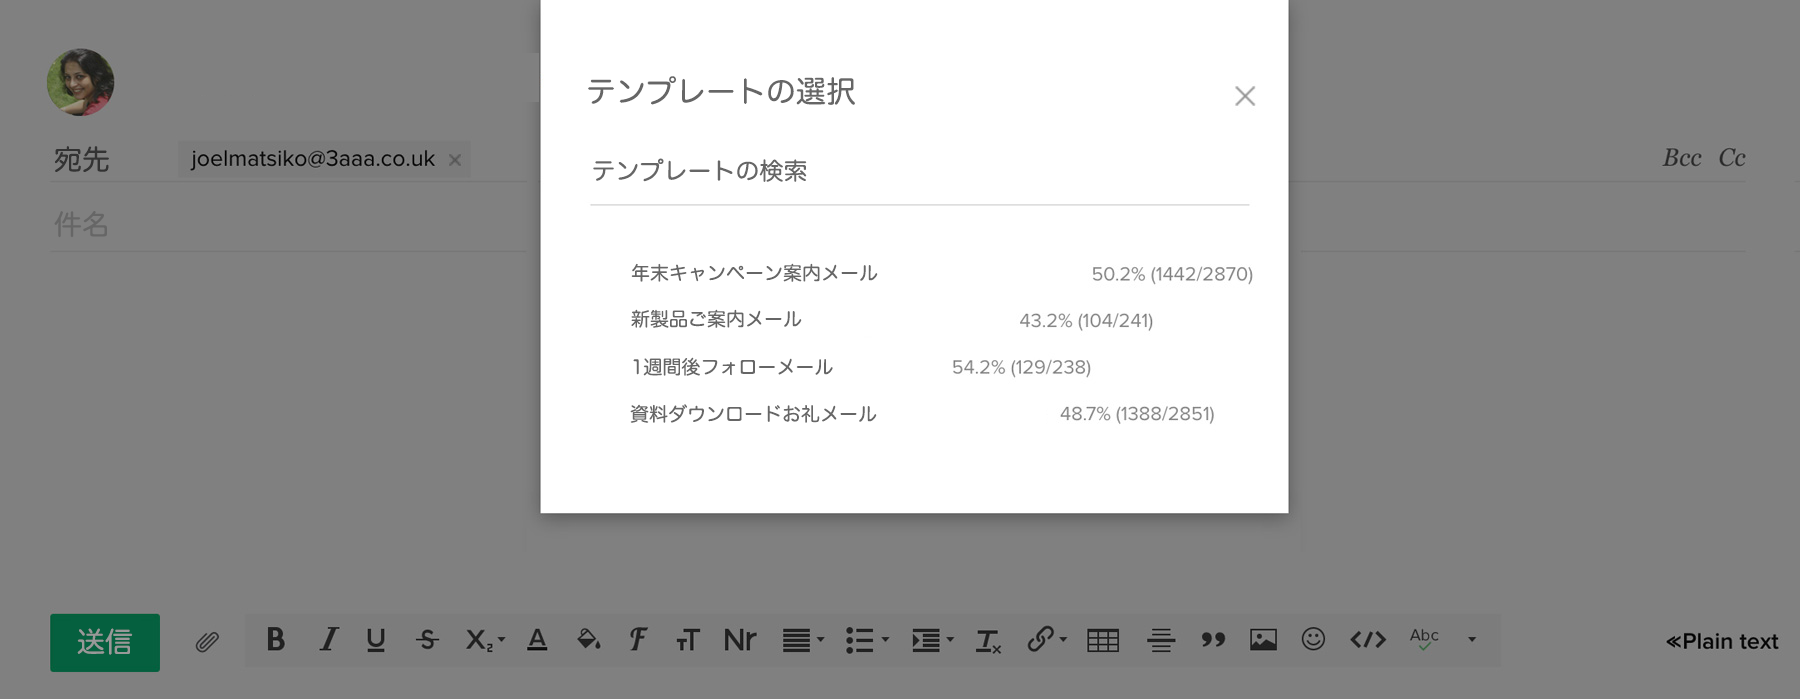Toggle italic formatting
The width and height of the screenshot is (1800, 699).
click(328, 640)
